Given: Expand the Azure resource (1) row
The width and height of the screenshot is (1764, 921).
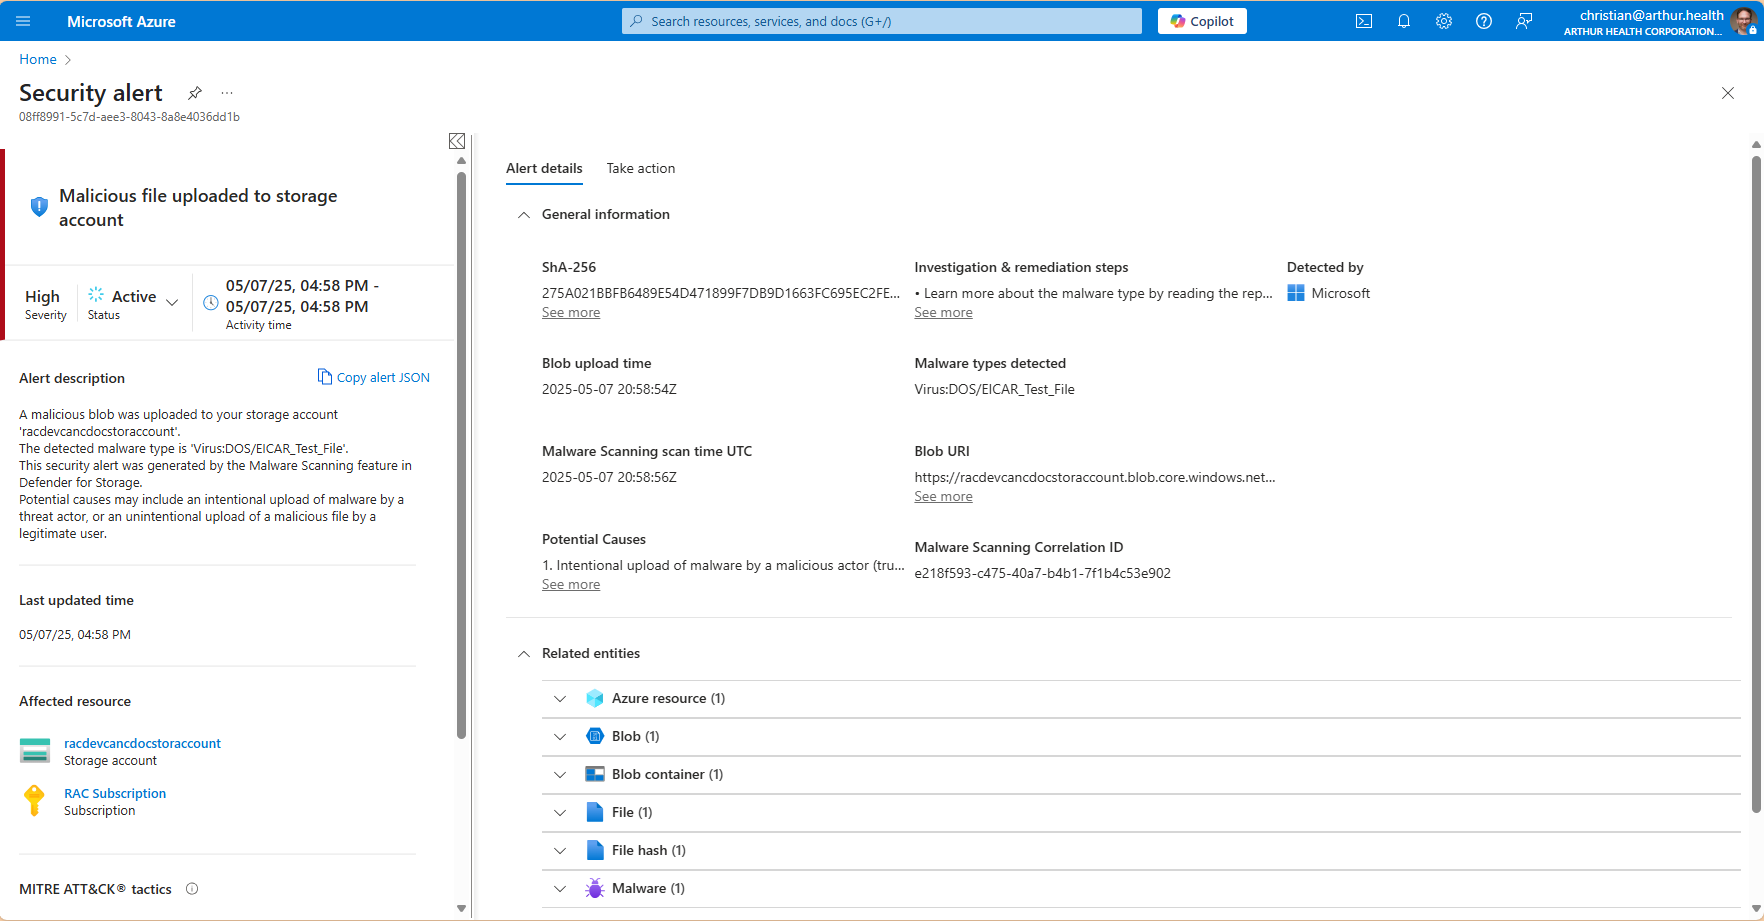Looking at the screenshot, I should point(560,698).
